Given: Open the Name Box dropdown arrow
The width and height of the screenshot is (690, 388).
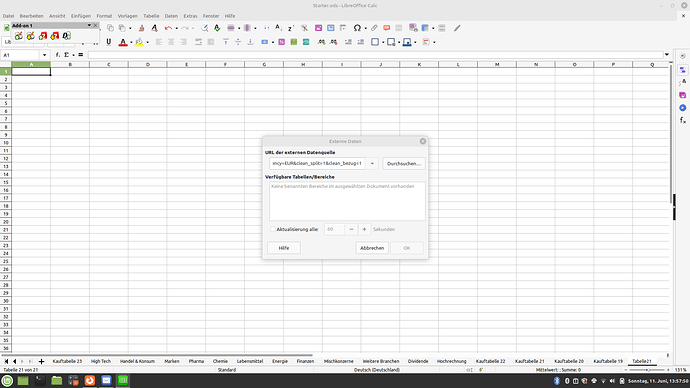Looking at the screenshot, I should [x=44, y=55].
